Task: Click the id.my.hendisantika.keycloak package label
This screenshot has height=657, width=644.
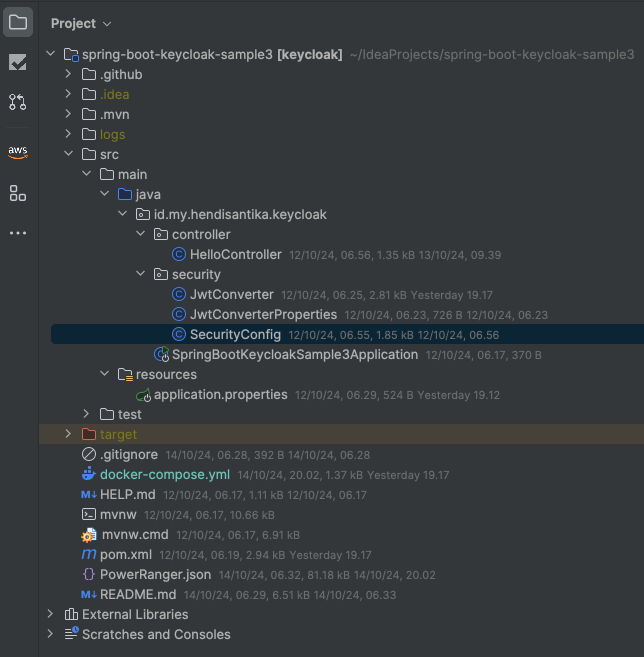Action: [240, 214]
